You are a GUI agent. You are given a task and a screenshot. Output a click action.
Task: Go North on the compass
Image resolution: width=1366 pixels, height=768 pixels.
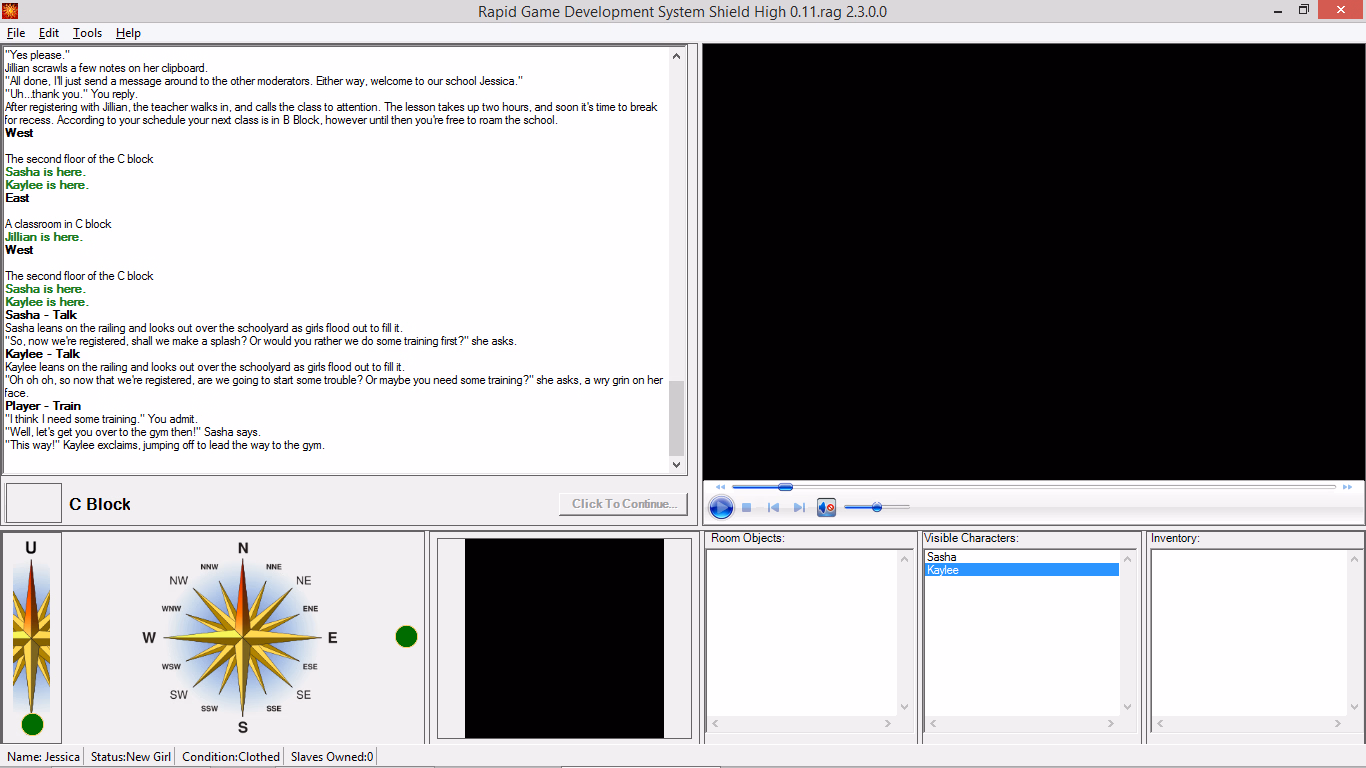click(x=243, y=548)
